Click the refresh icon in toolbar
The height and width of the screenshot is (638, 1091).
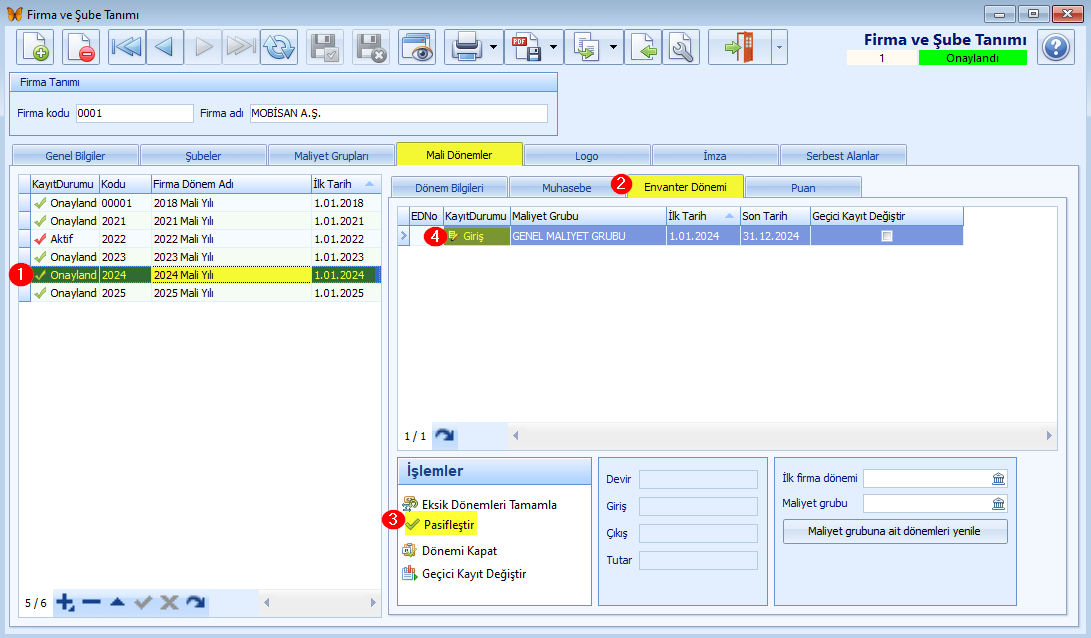(x=279, y=47)
